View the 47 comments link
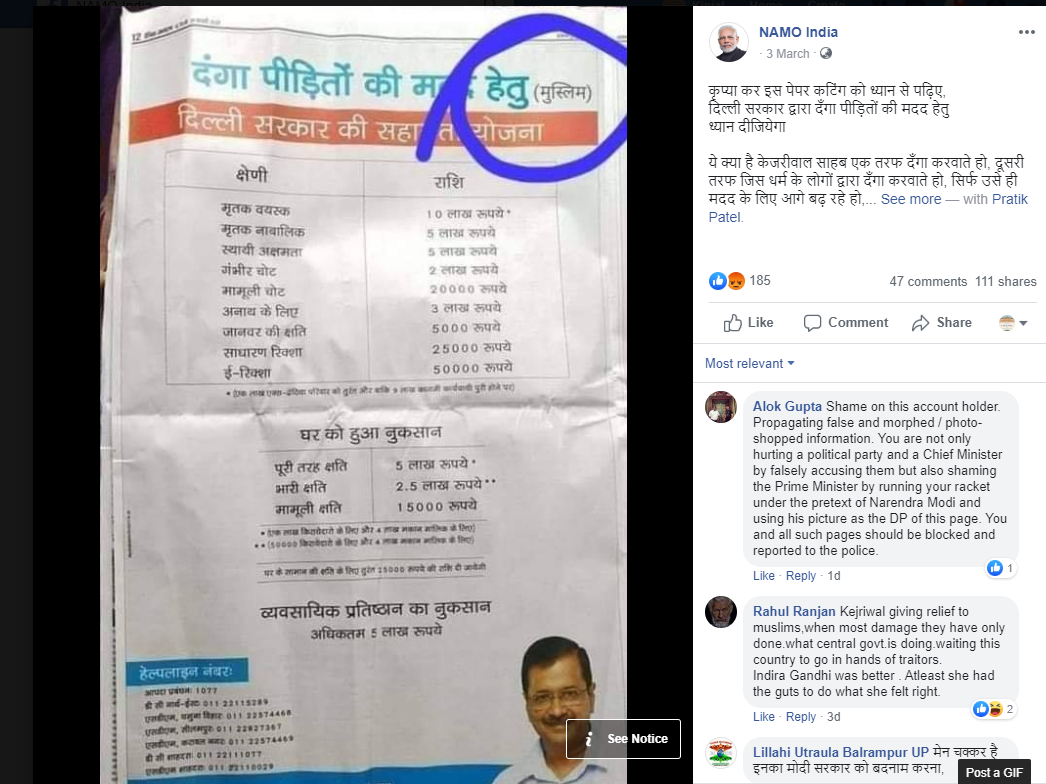 click(928, 282)
